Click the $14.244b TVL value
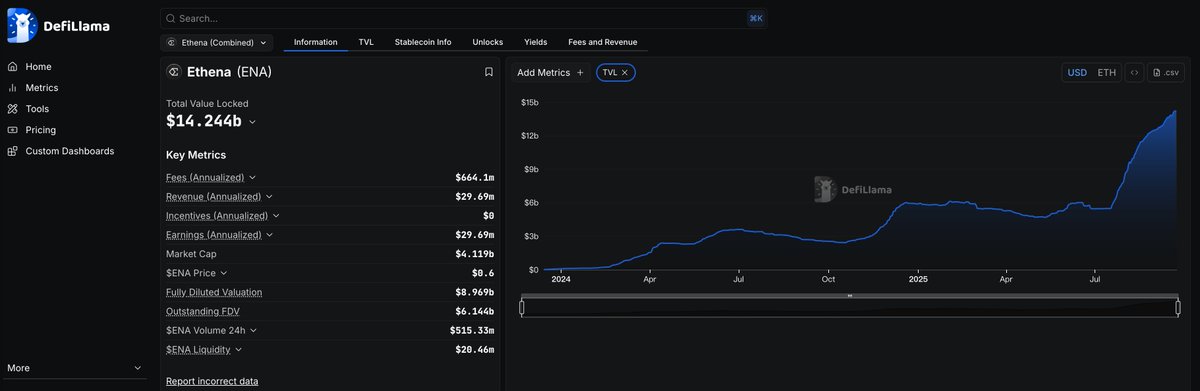This screenshot has width=1200, height=391. pyautogui.click(x=204, y=121)
